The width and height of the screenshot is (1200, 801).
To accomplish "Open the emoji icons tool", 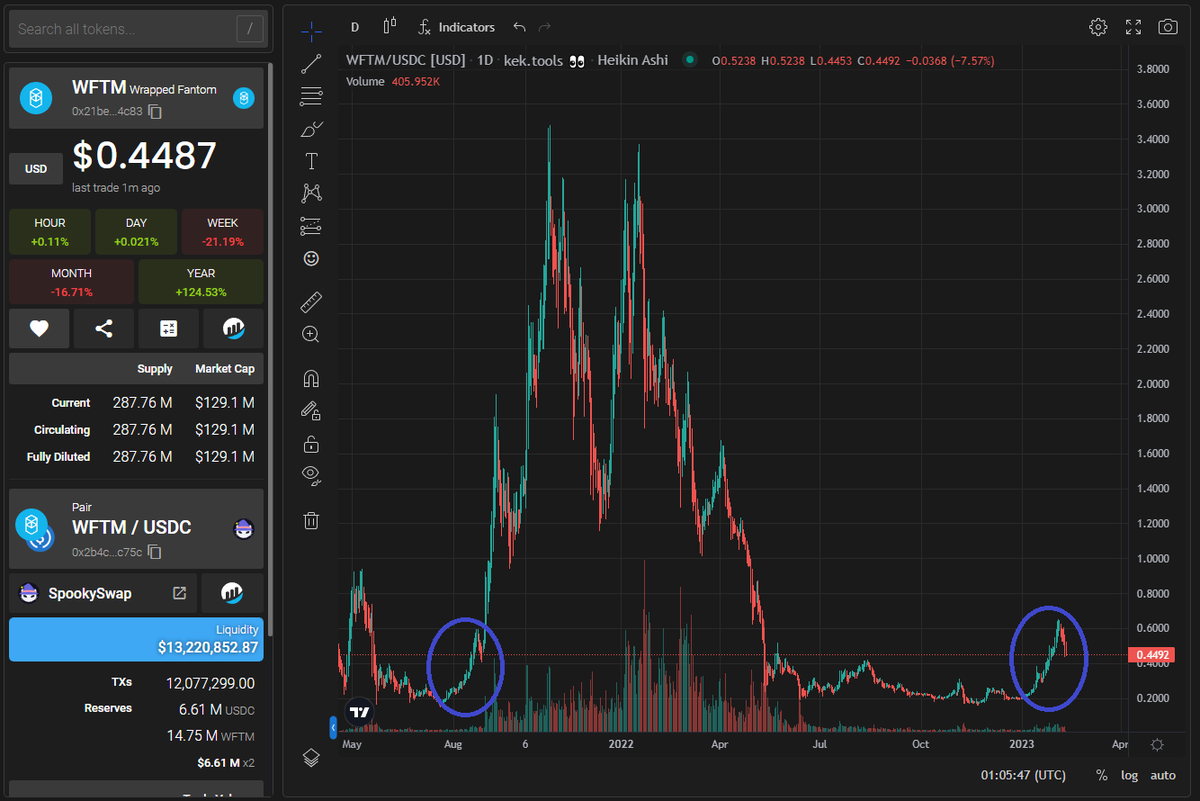I will [311, 258].
